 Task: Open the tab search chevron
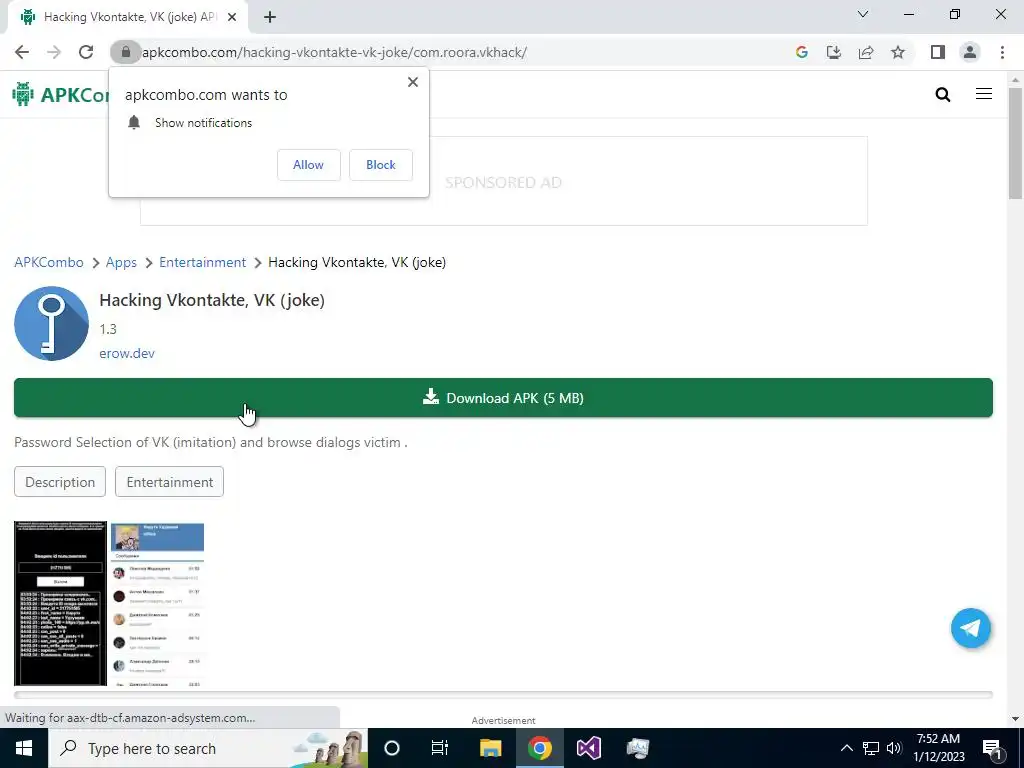pos(863,14)
